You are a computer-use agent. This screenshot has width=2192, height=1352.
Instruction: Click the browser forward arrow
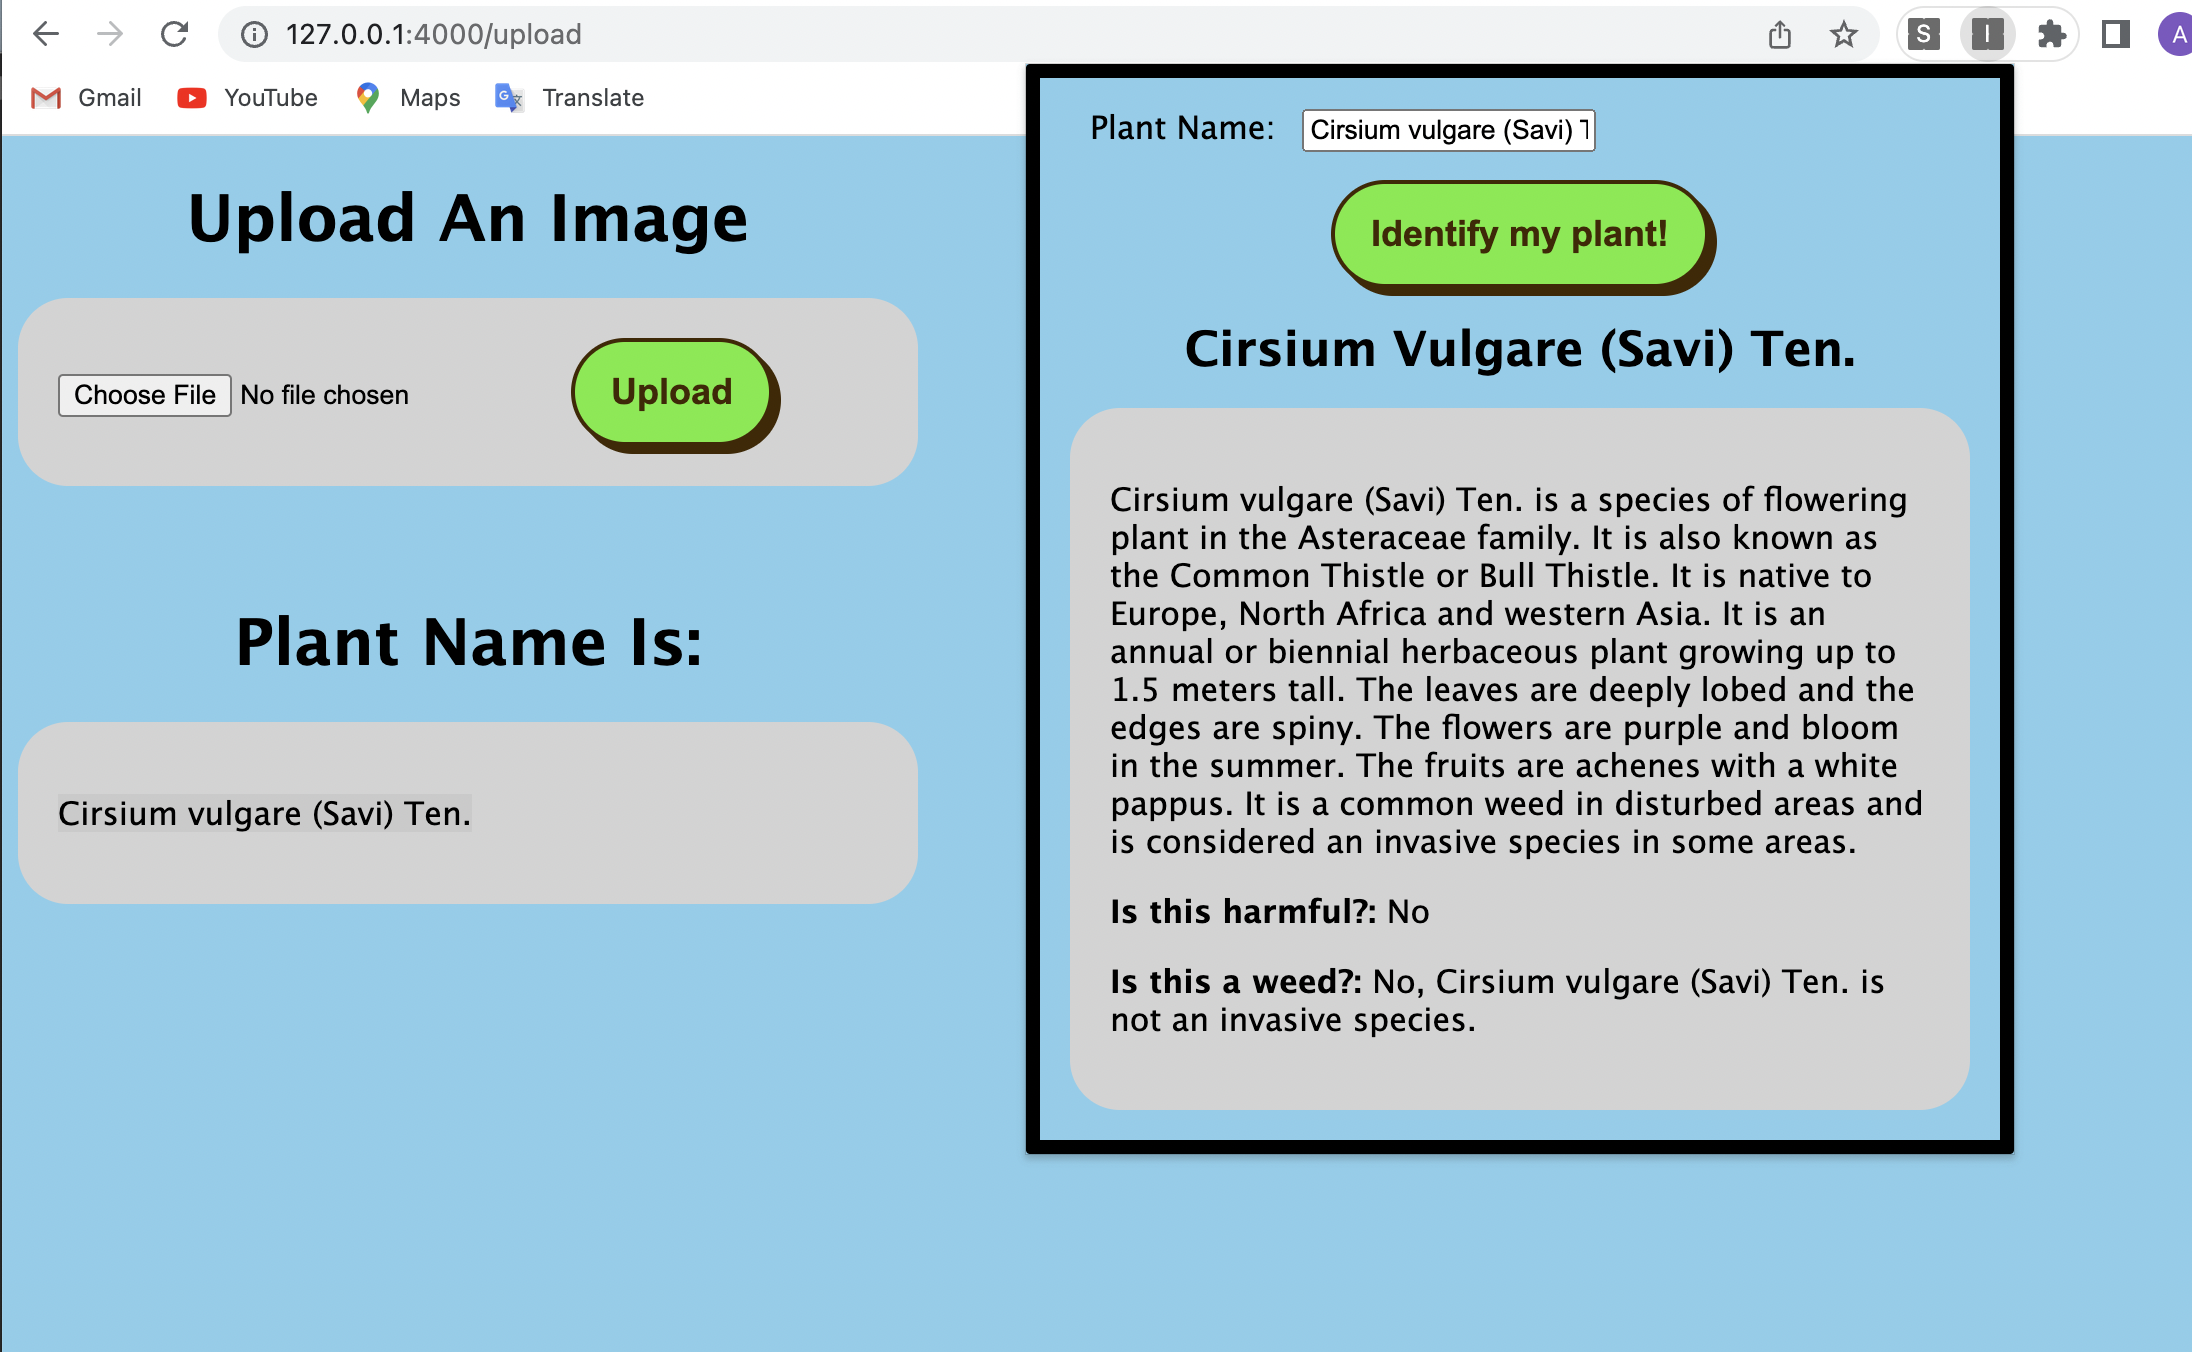click(x=110, y=34)
